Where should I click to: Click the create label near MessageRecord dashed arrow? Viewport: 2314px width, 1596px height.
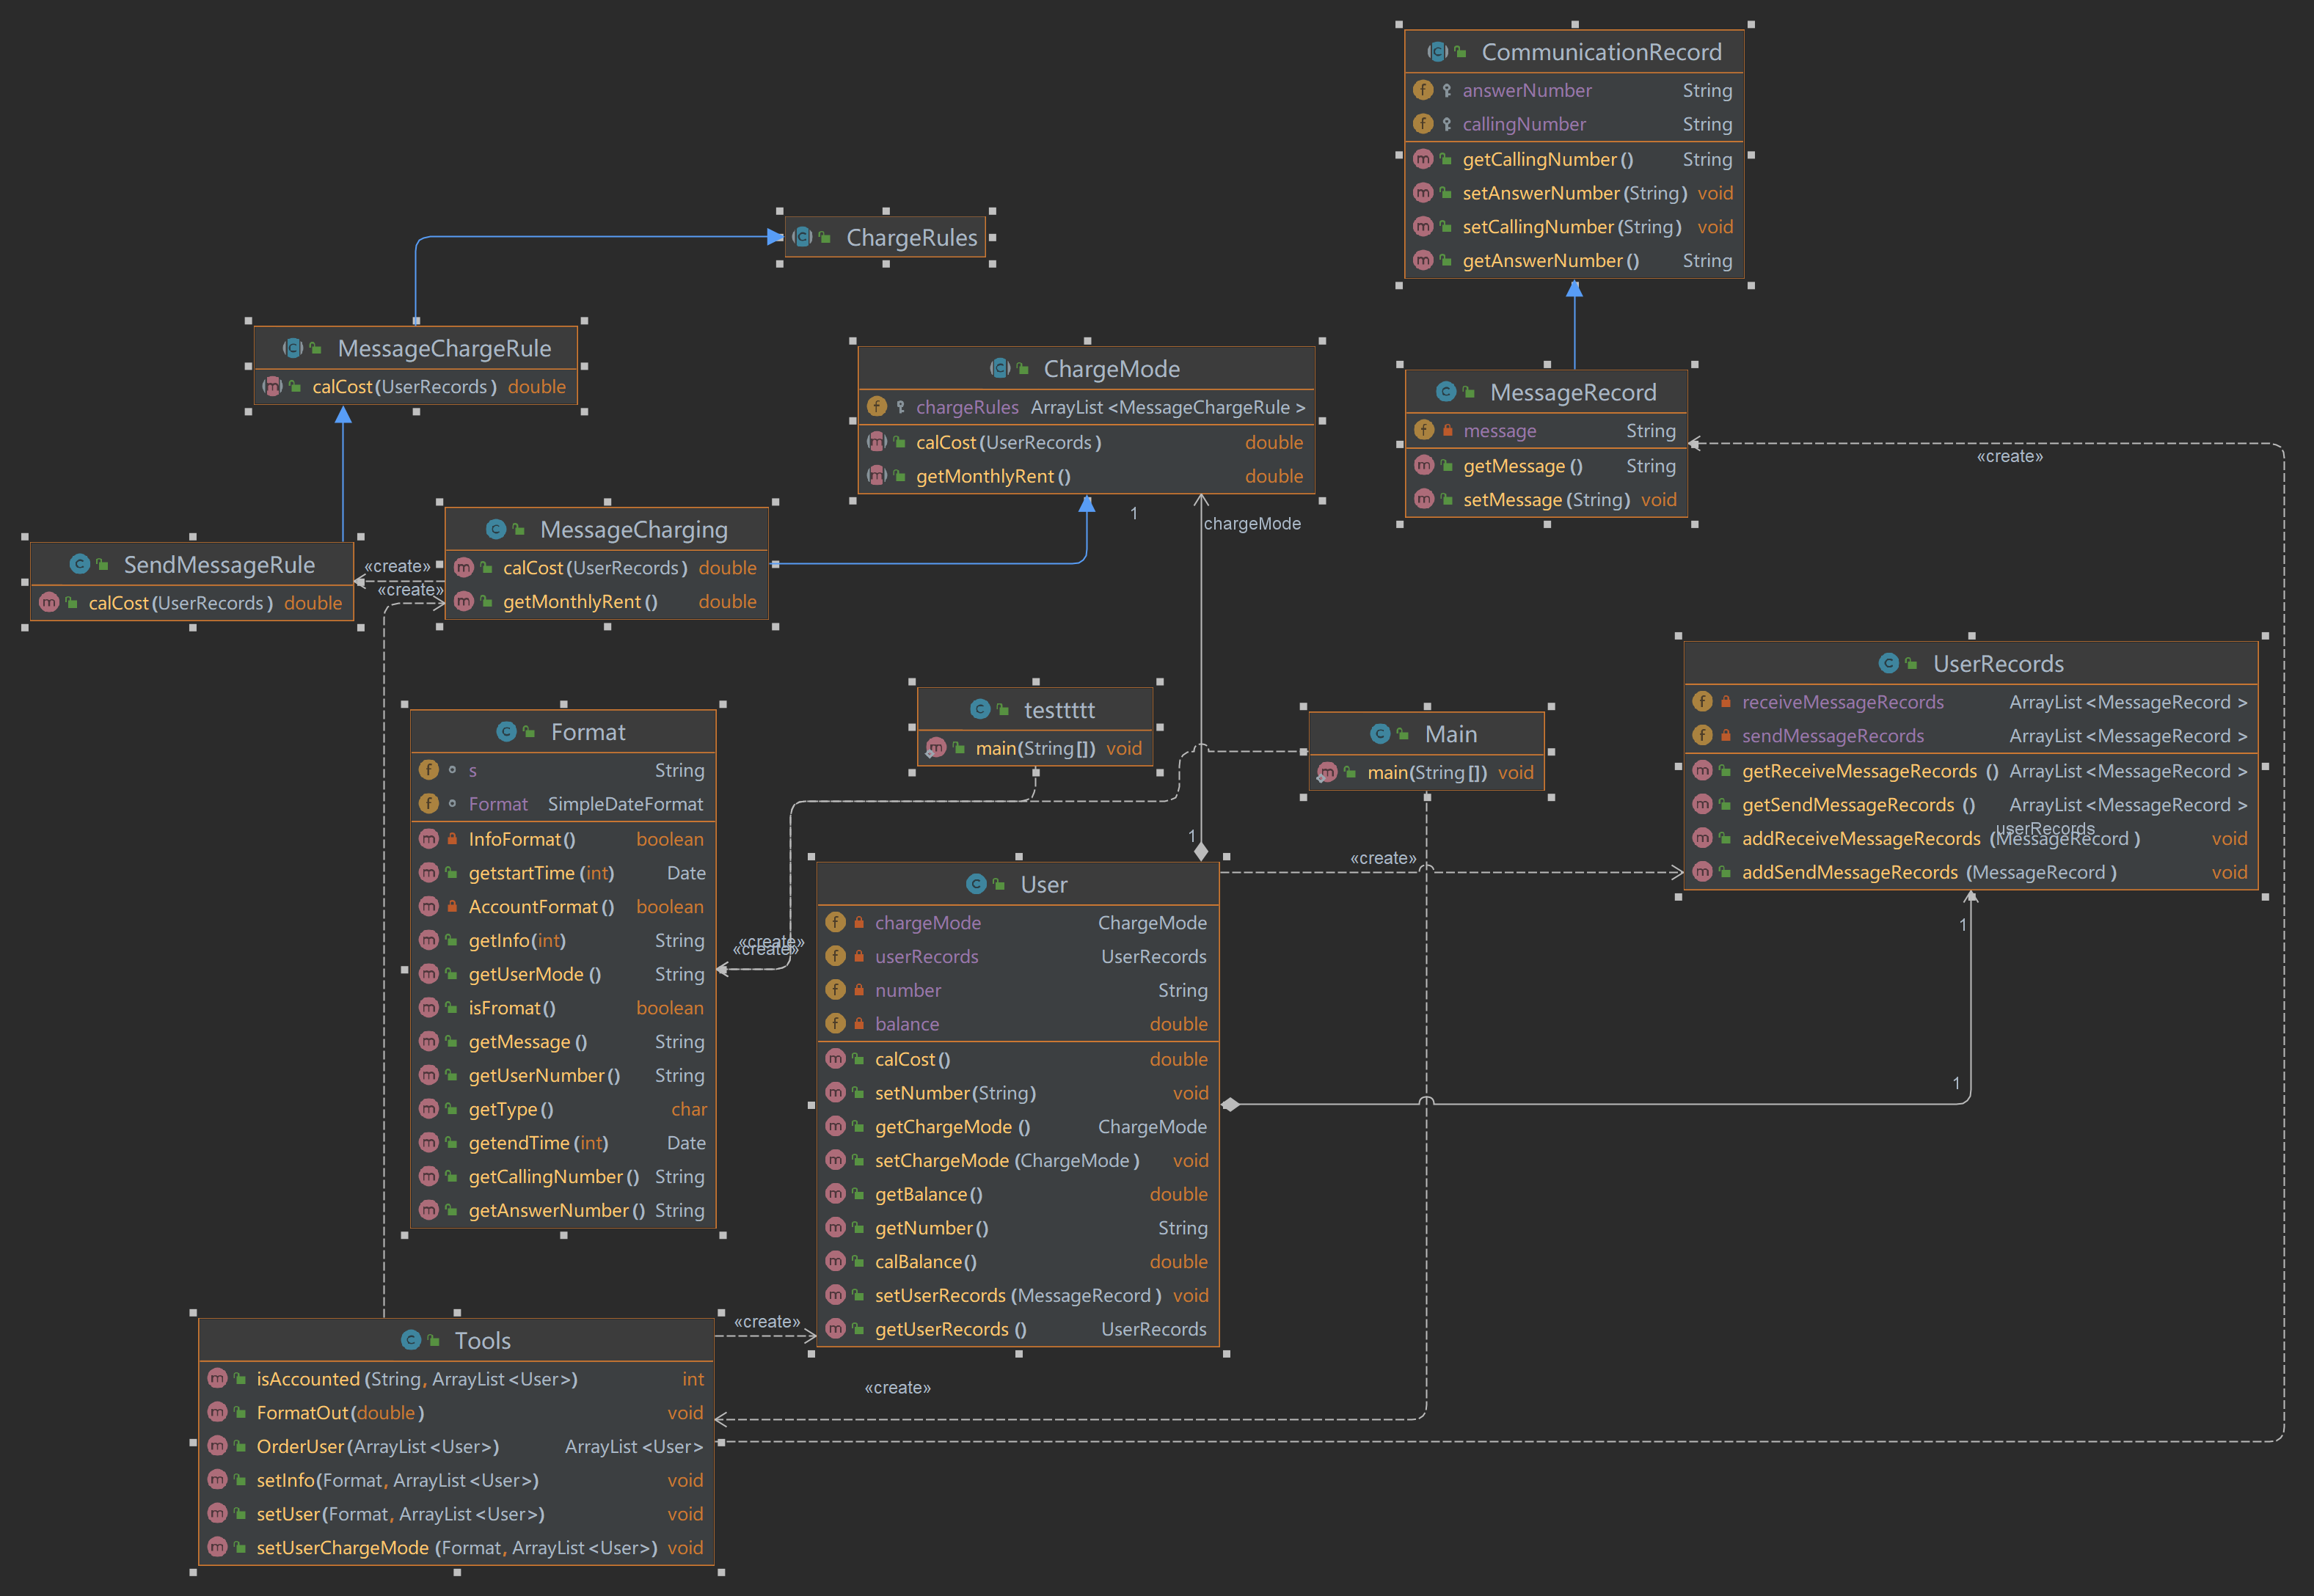pyautogui.click(x=2009, y=456)
